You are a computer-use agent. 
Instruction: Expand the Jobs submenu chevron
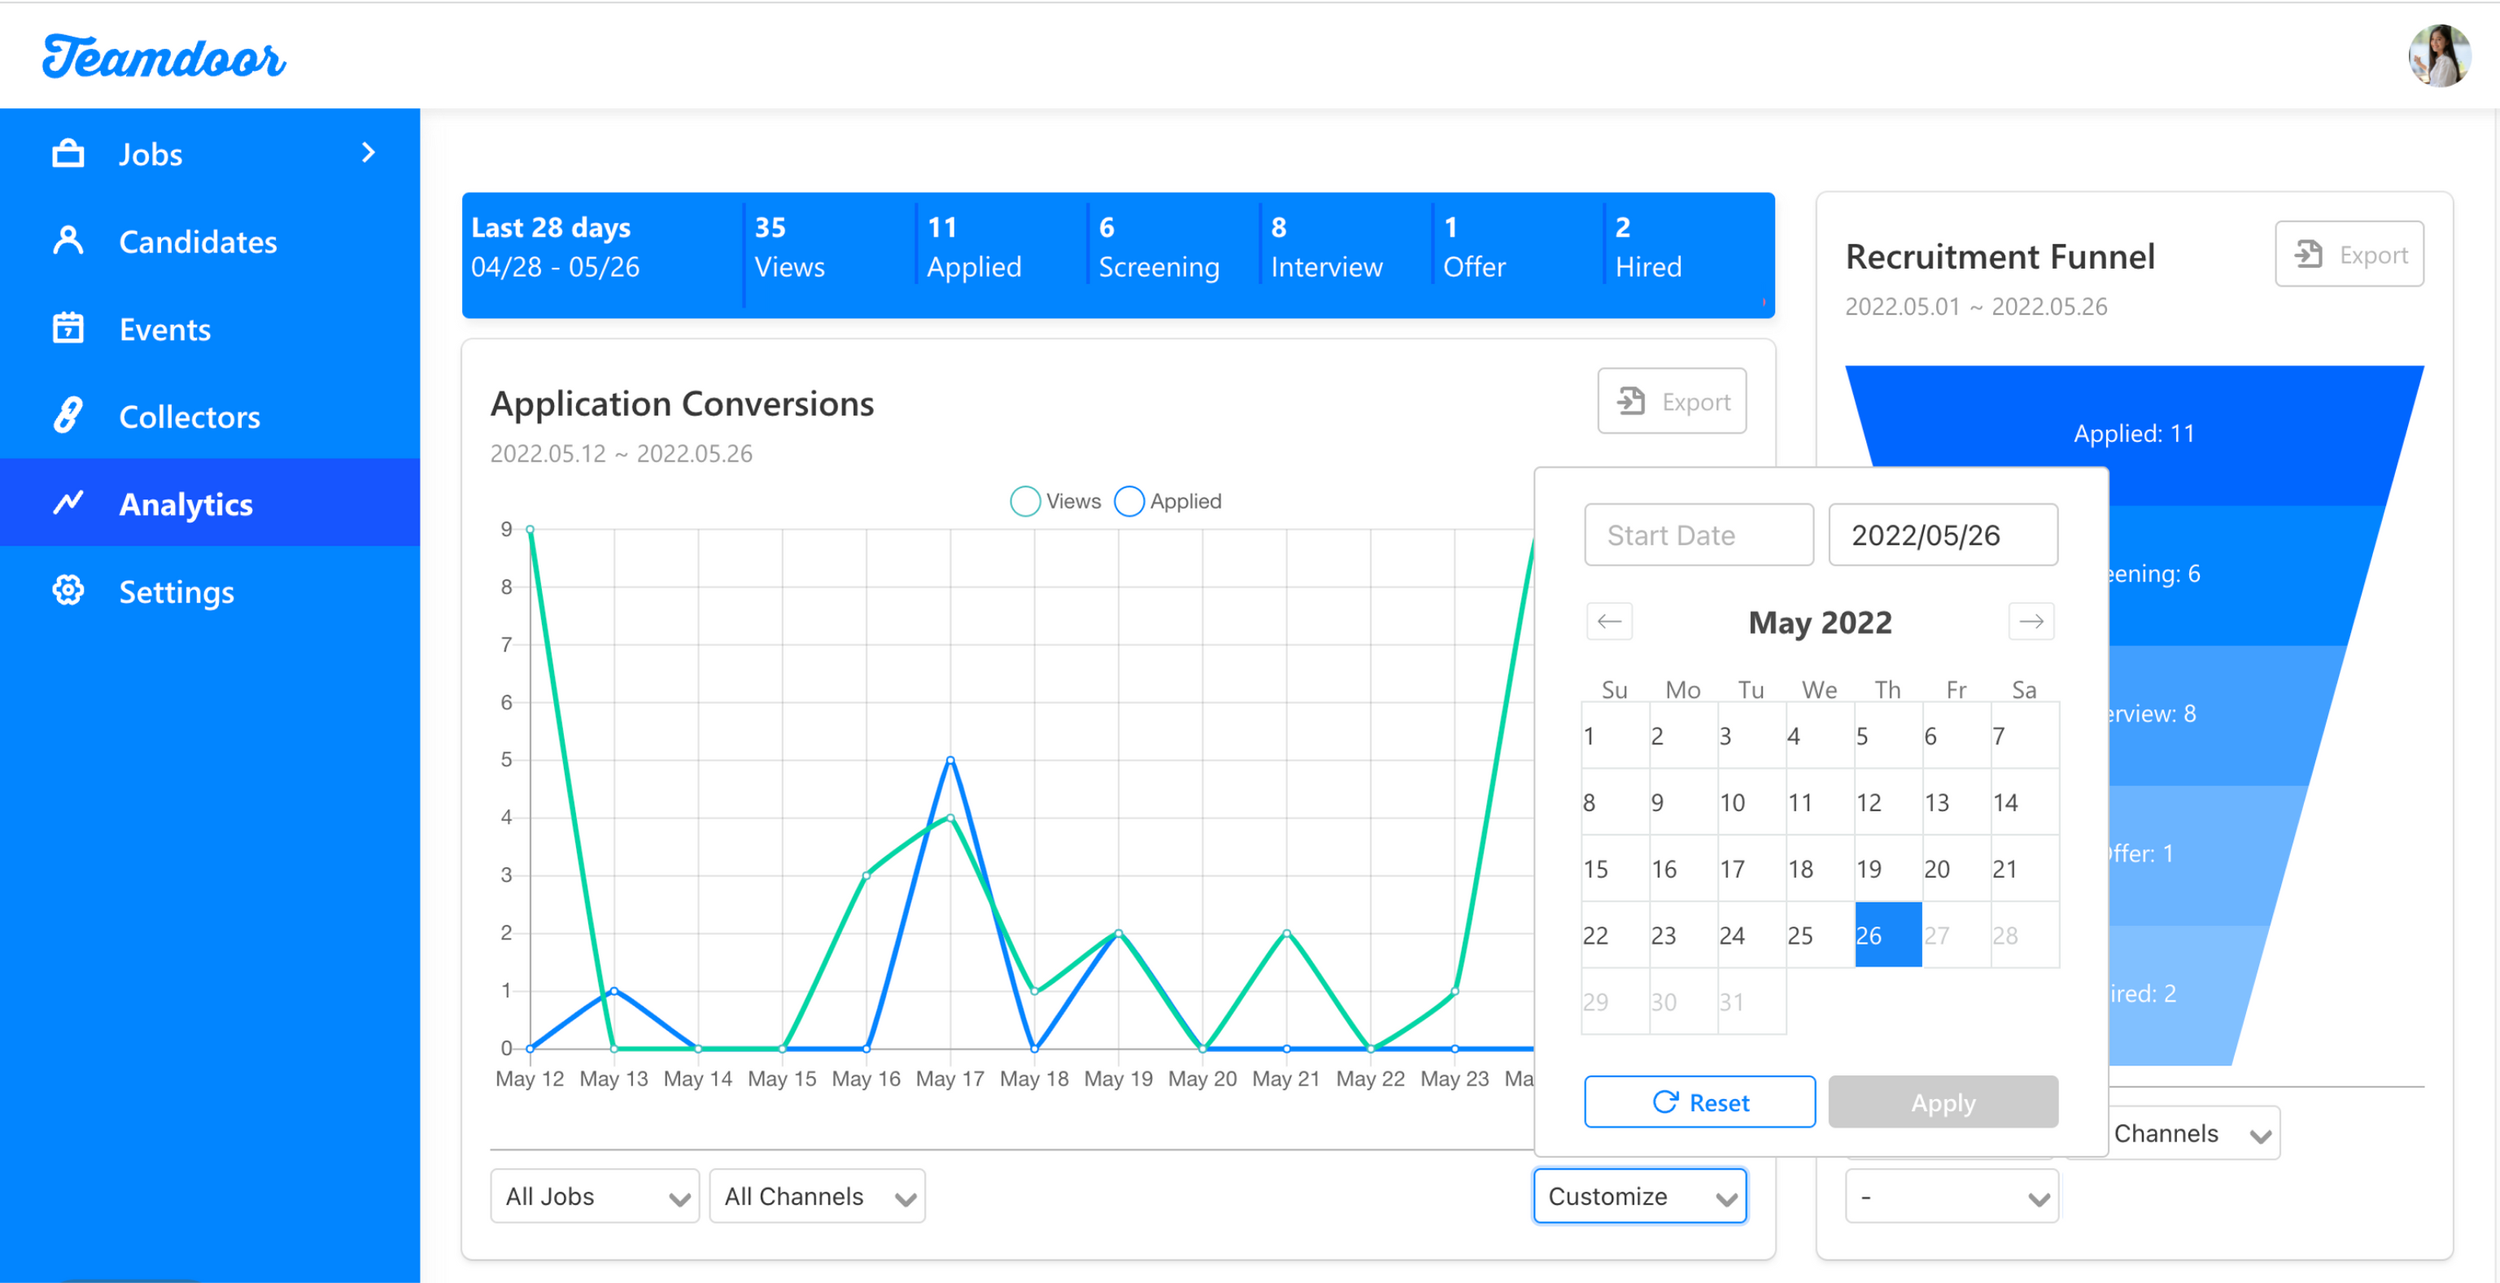[369, 153]
